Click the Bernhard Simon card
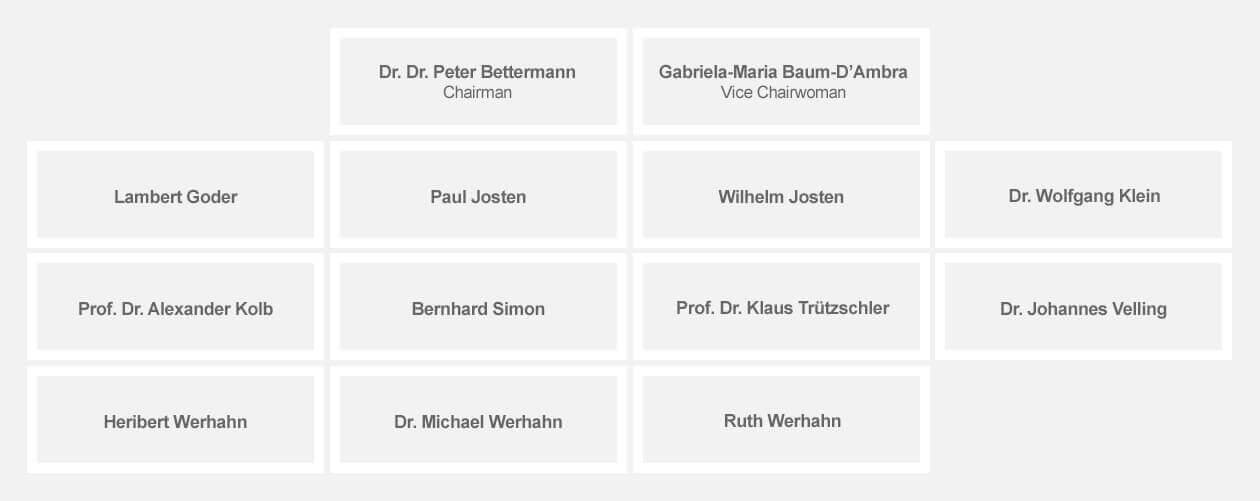 [478, 306]
